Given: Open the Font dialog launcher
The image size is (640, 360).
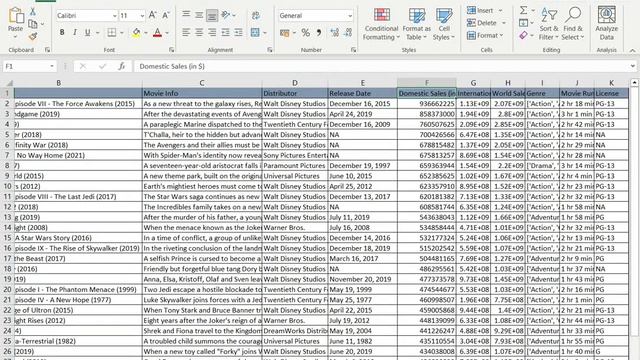Looking at the screenshot, I should pos(171,50).
